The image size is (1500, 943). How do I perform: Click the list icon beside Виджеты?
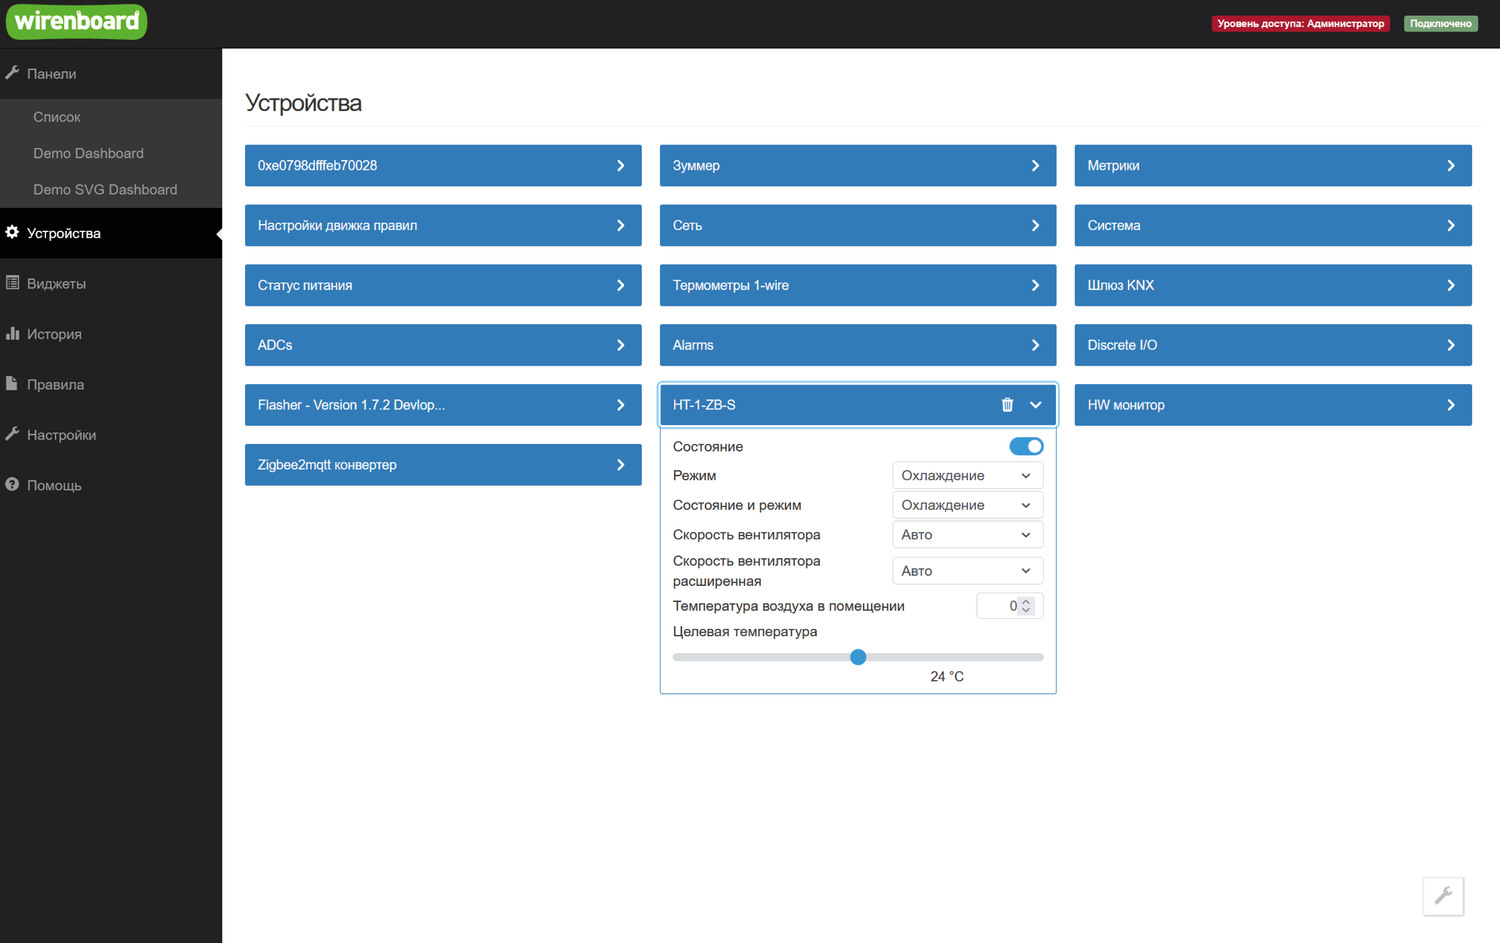click(12, 283)
